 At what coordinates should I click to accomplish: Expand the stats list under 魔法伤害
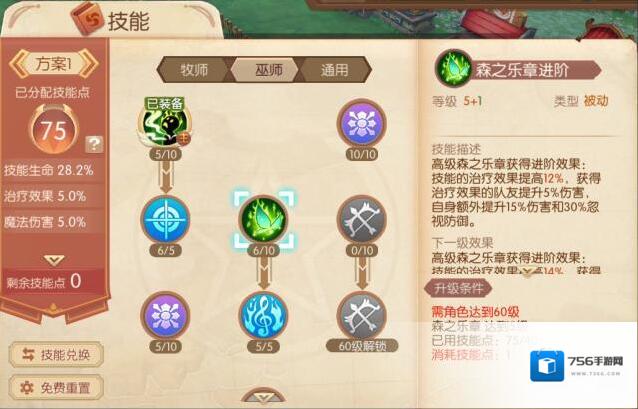click(55, 260)
